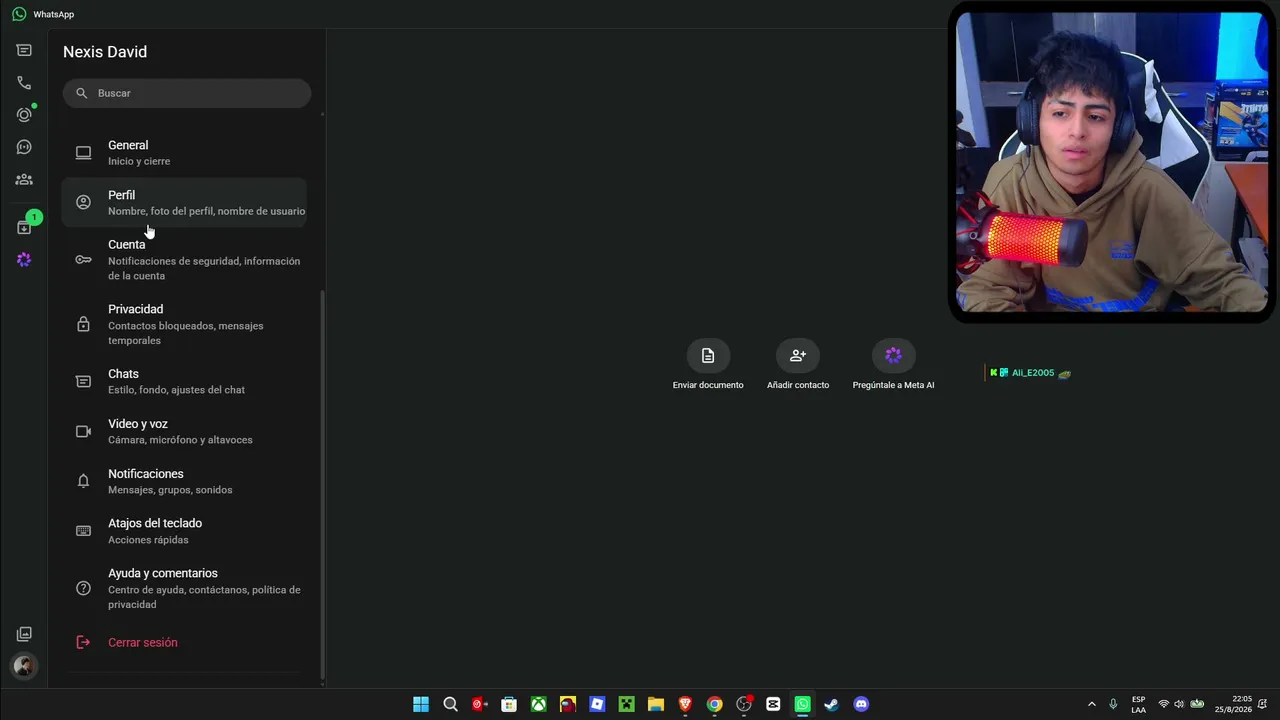Open File Explorer from taskbar
This screenshot has width=1280, height=720.
(655, 704)
